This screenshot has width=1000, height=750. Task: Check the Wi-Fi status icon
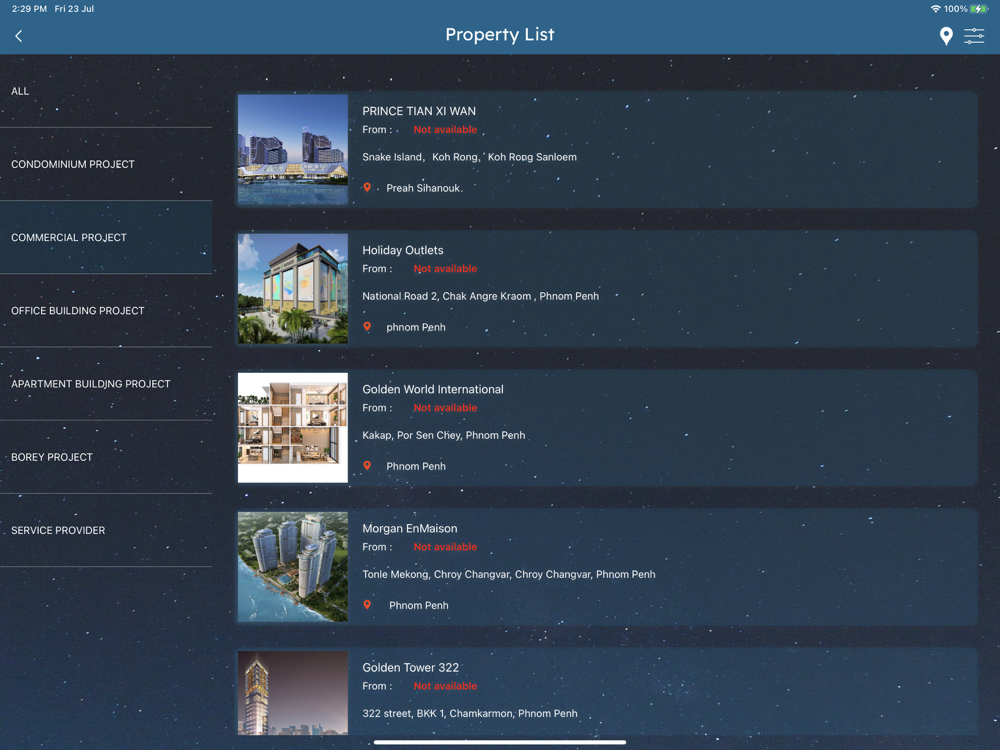tap(935, 9)
